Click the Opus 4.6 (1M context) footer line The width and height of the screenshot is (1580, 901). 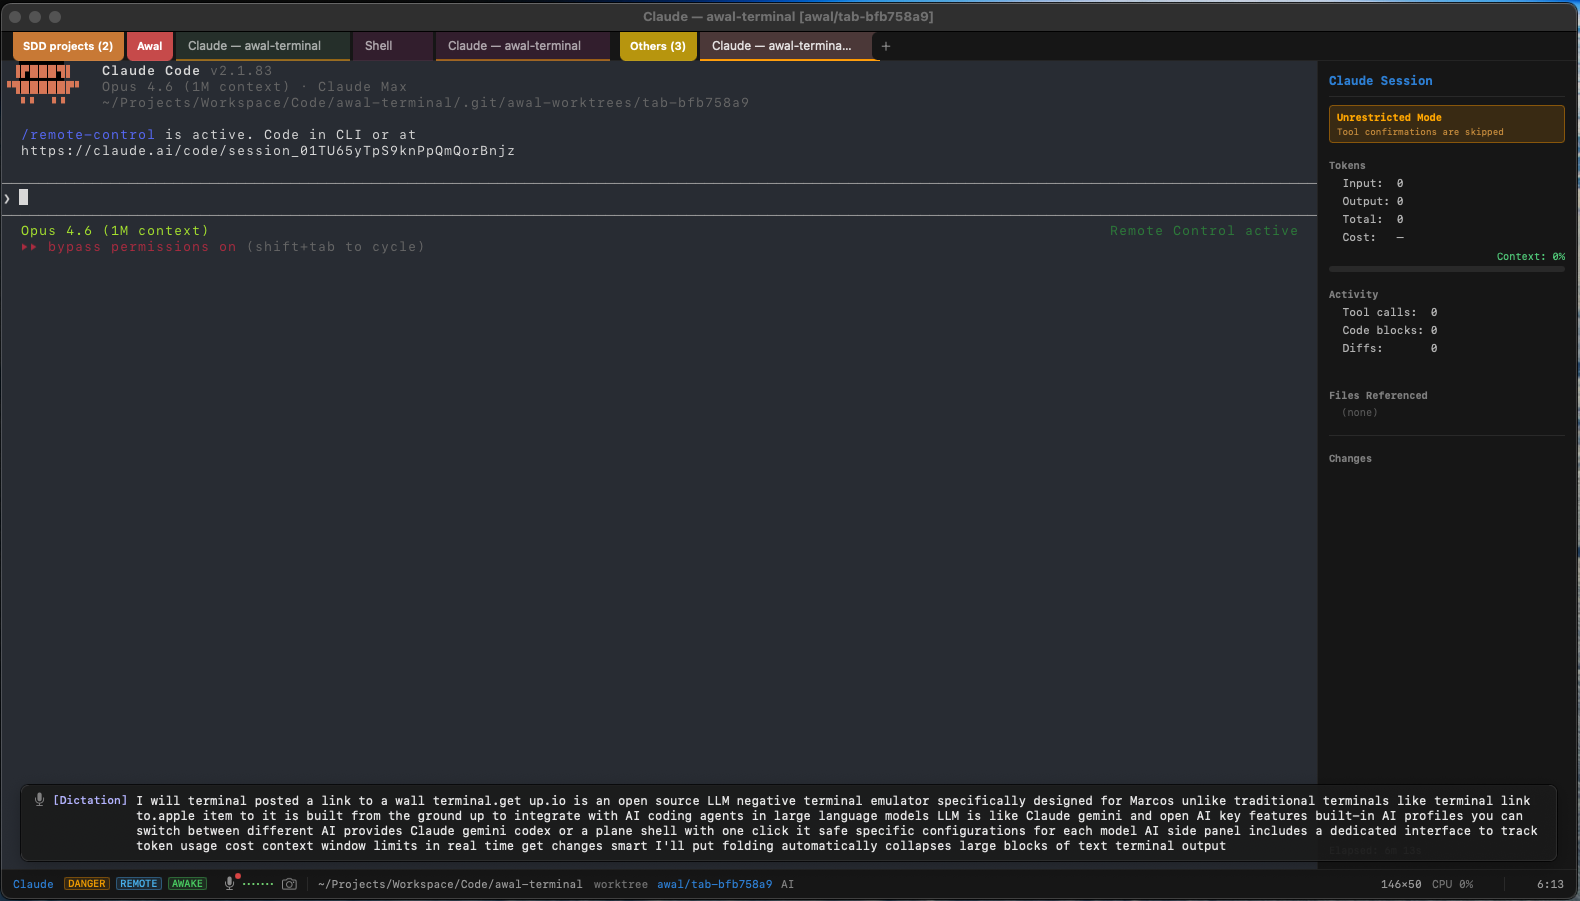click(115, 231)
